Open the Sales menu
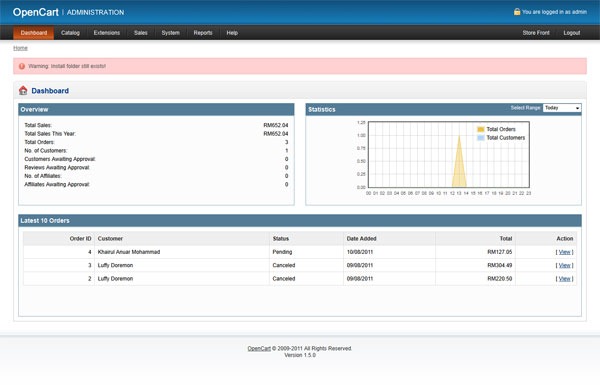 point(140,33)
